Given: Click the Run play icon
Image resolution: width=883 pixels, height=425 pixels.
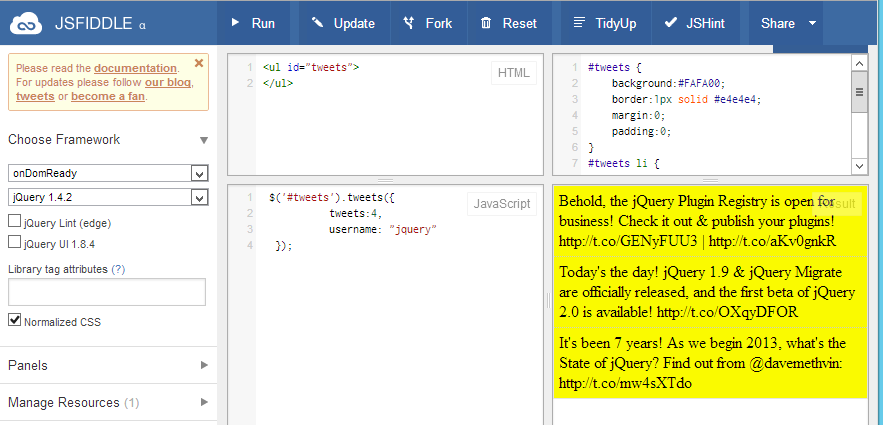Looking at the screenshot, I should pos(235,23).
